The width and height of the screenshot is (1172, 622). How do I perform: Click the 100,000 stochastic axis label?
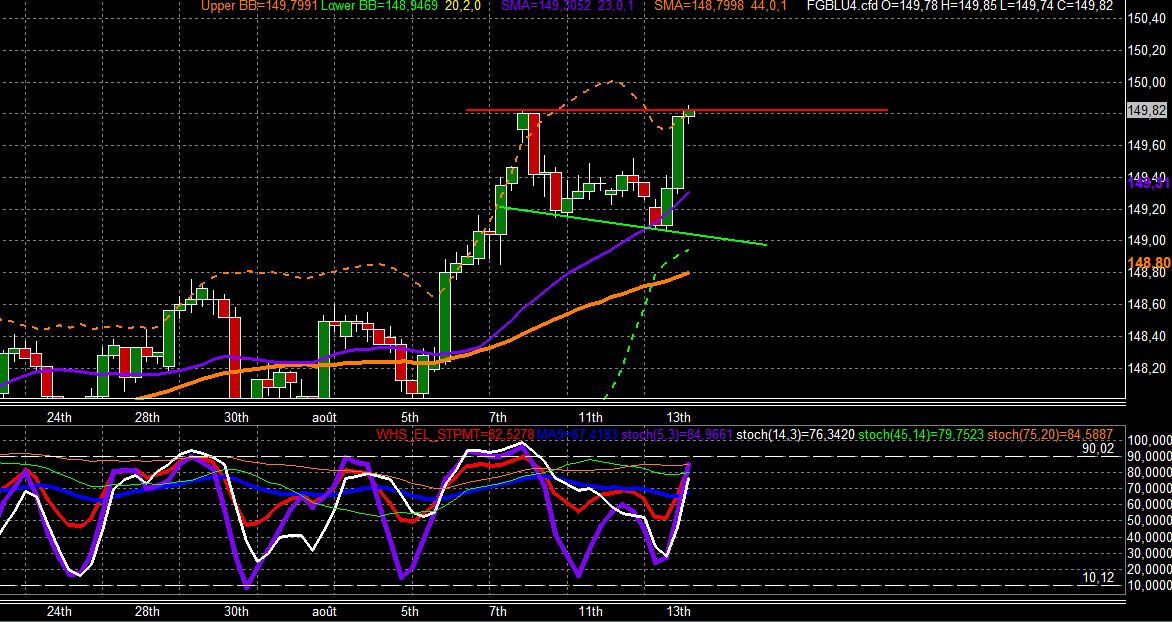(x=1151, y=440)
